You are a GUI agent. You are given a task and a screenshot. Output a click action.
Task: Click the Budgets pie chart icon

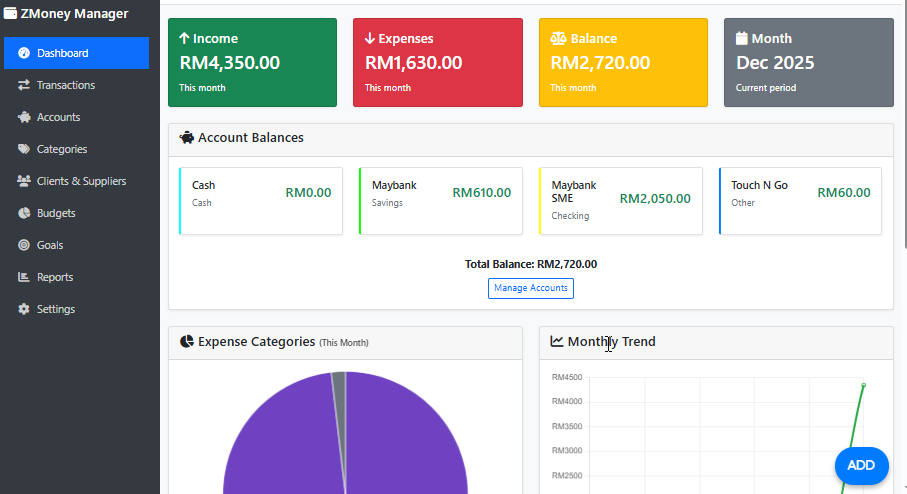point(24,213)
